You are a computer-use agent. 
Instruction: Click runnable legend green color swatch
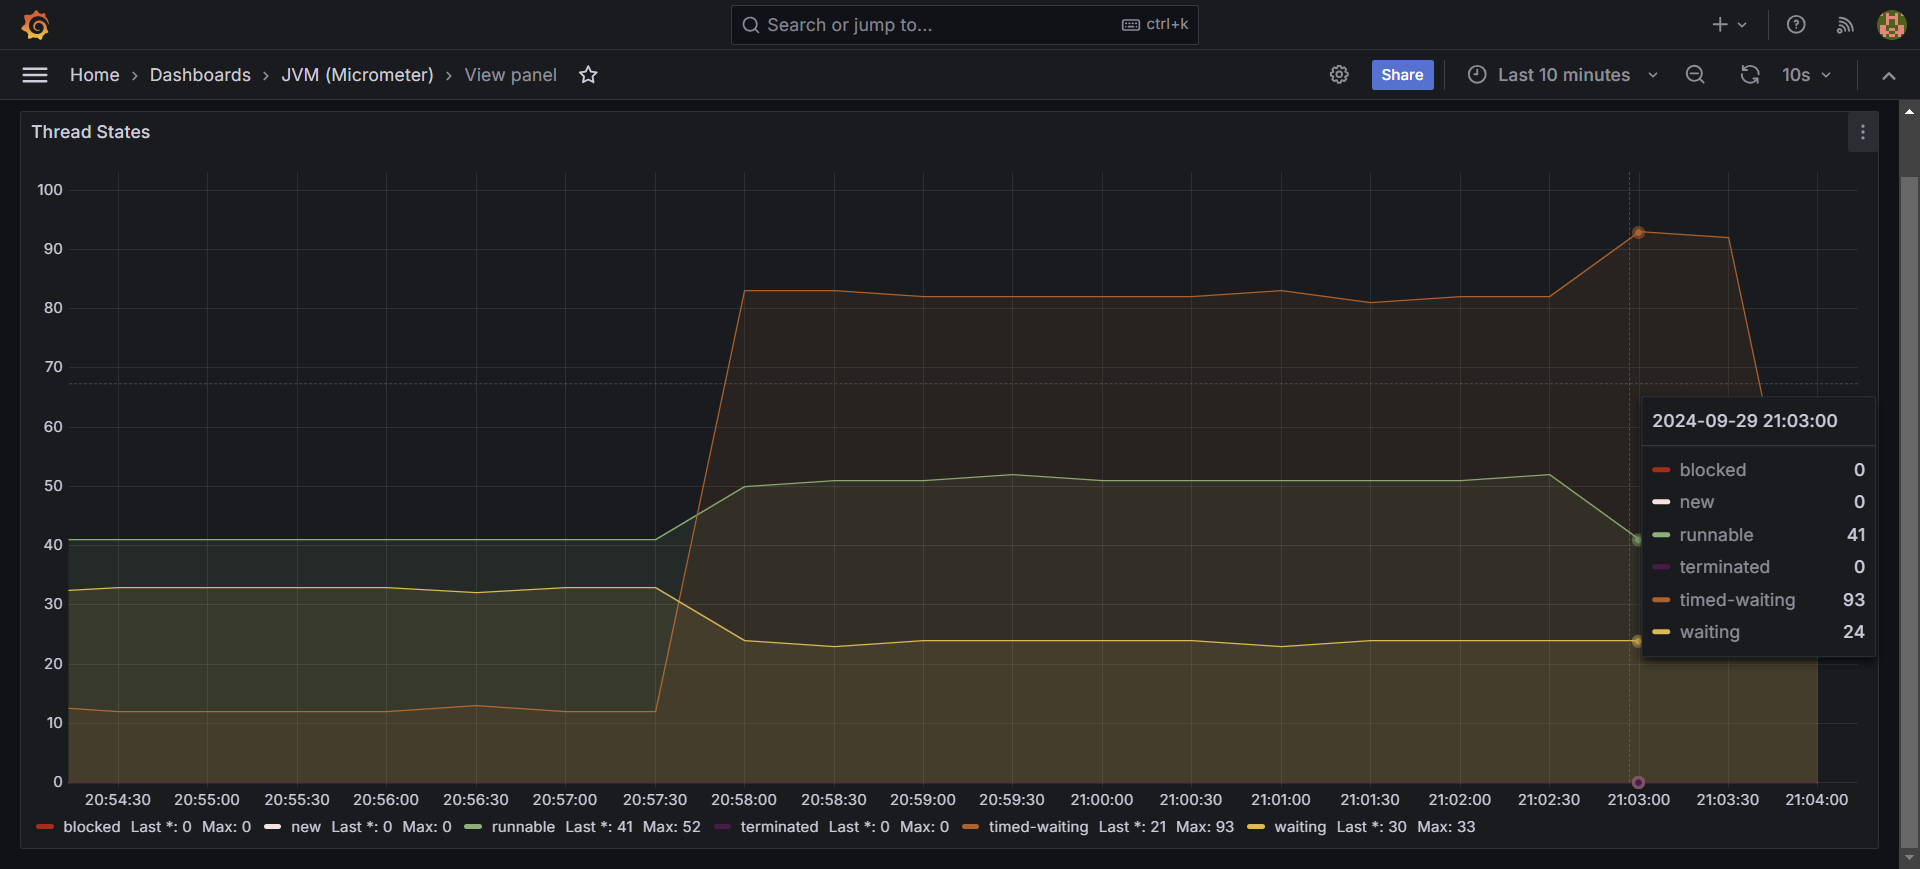[473, 827]
